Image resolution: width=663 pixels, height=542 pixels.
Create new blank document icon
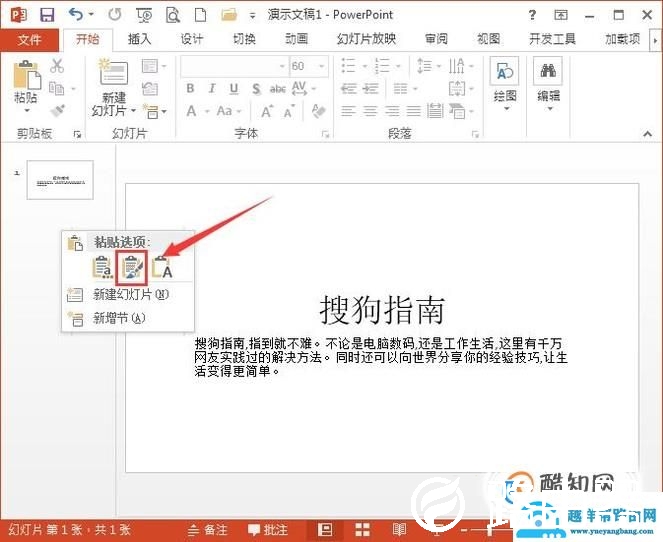pyautogui.click(x=200, y=15)
